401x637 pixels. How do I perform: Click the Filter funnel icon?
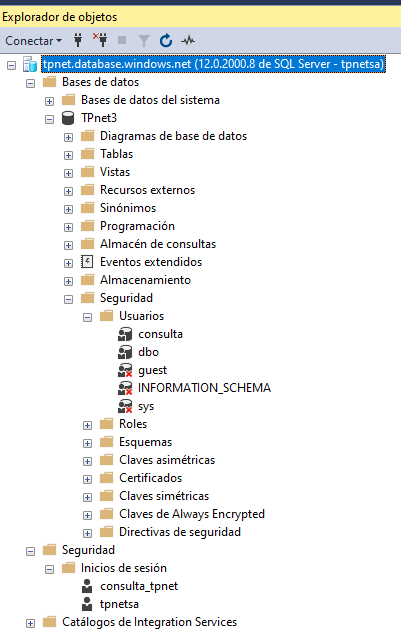coord(144,41)
